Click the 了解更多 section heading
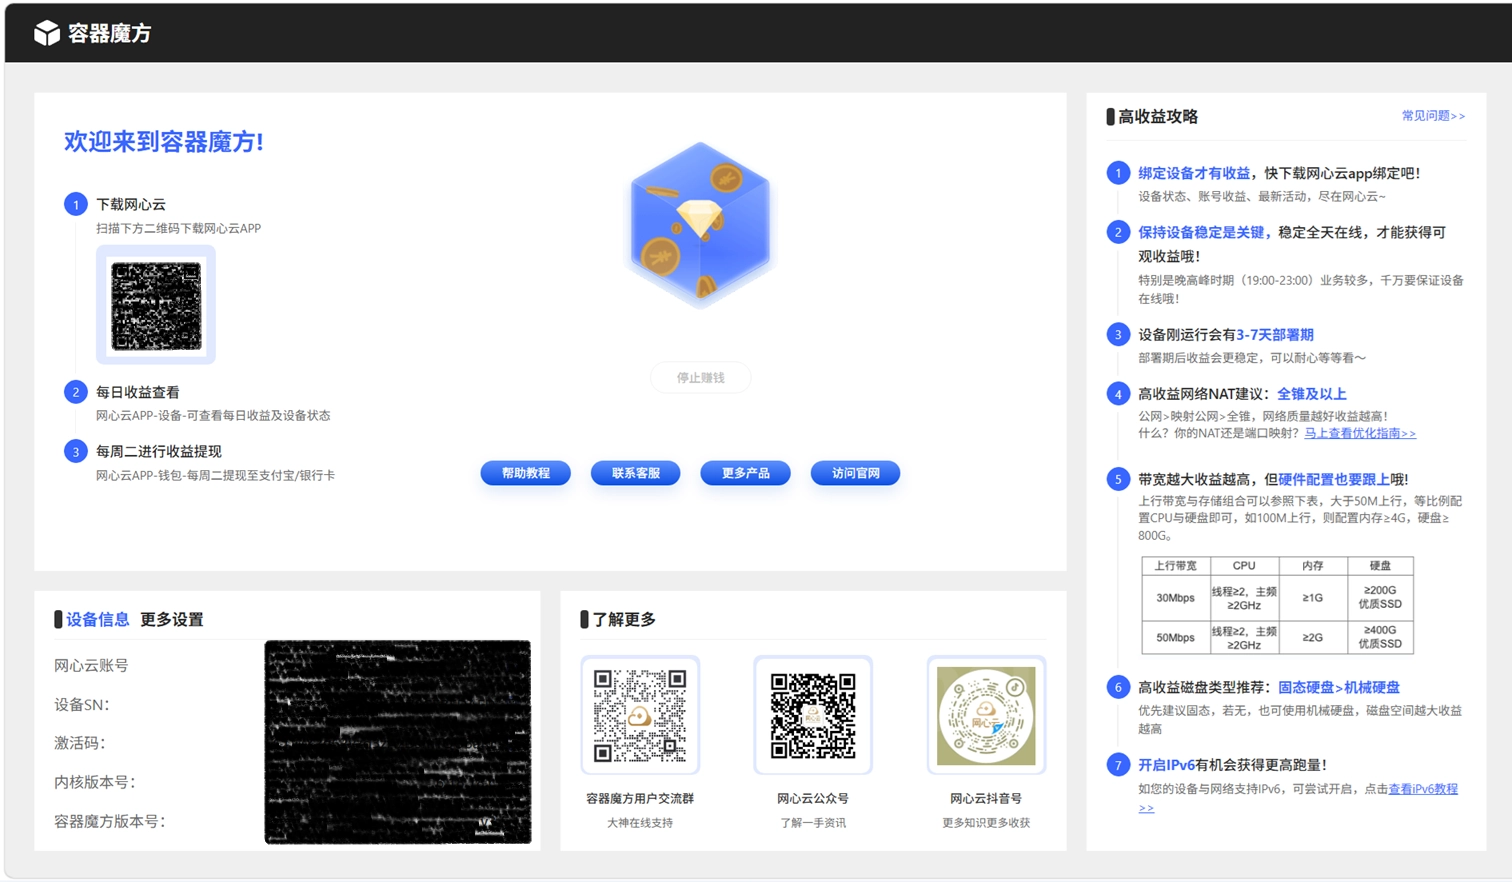Image resolution: width=1512 pixels, height=882 pixels. coord(624,619)
